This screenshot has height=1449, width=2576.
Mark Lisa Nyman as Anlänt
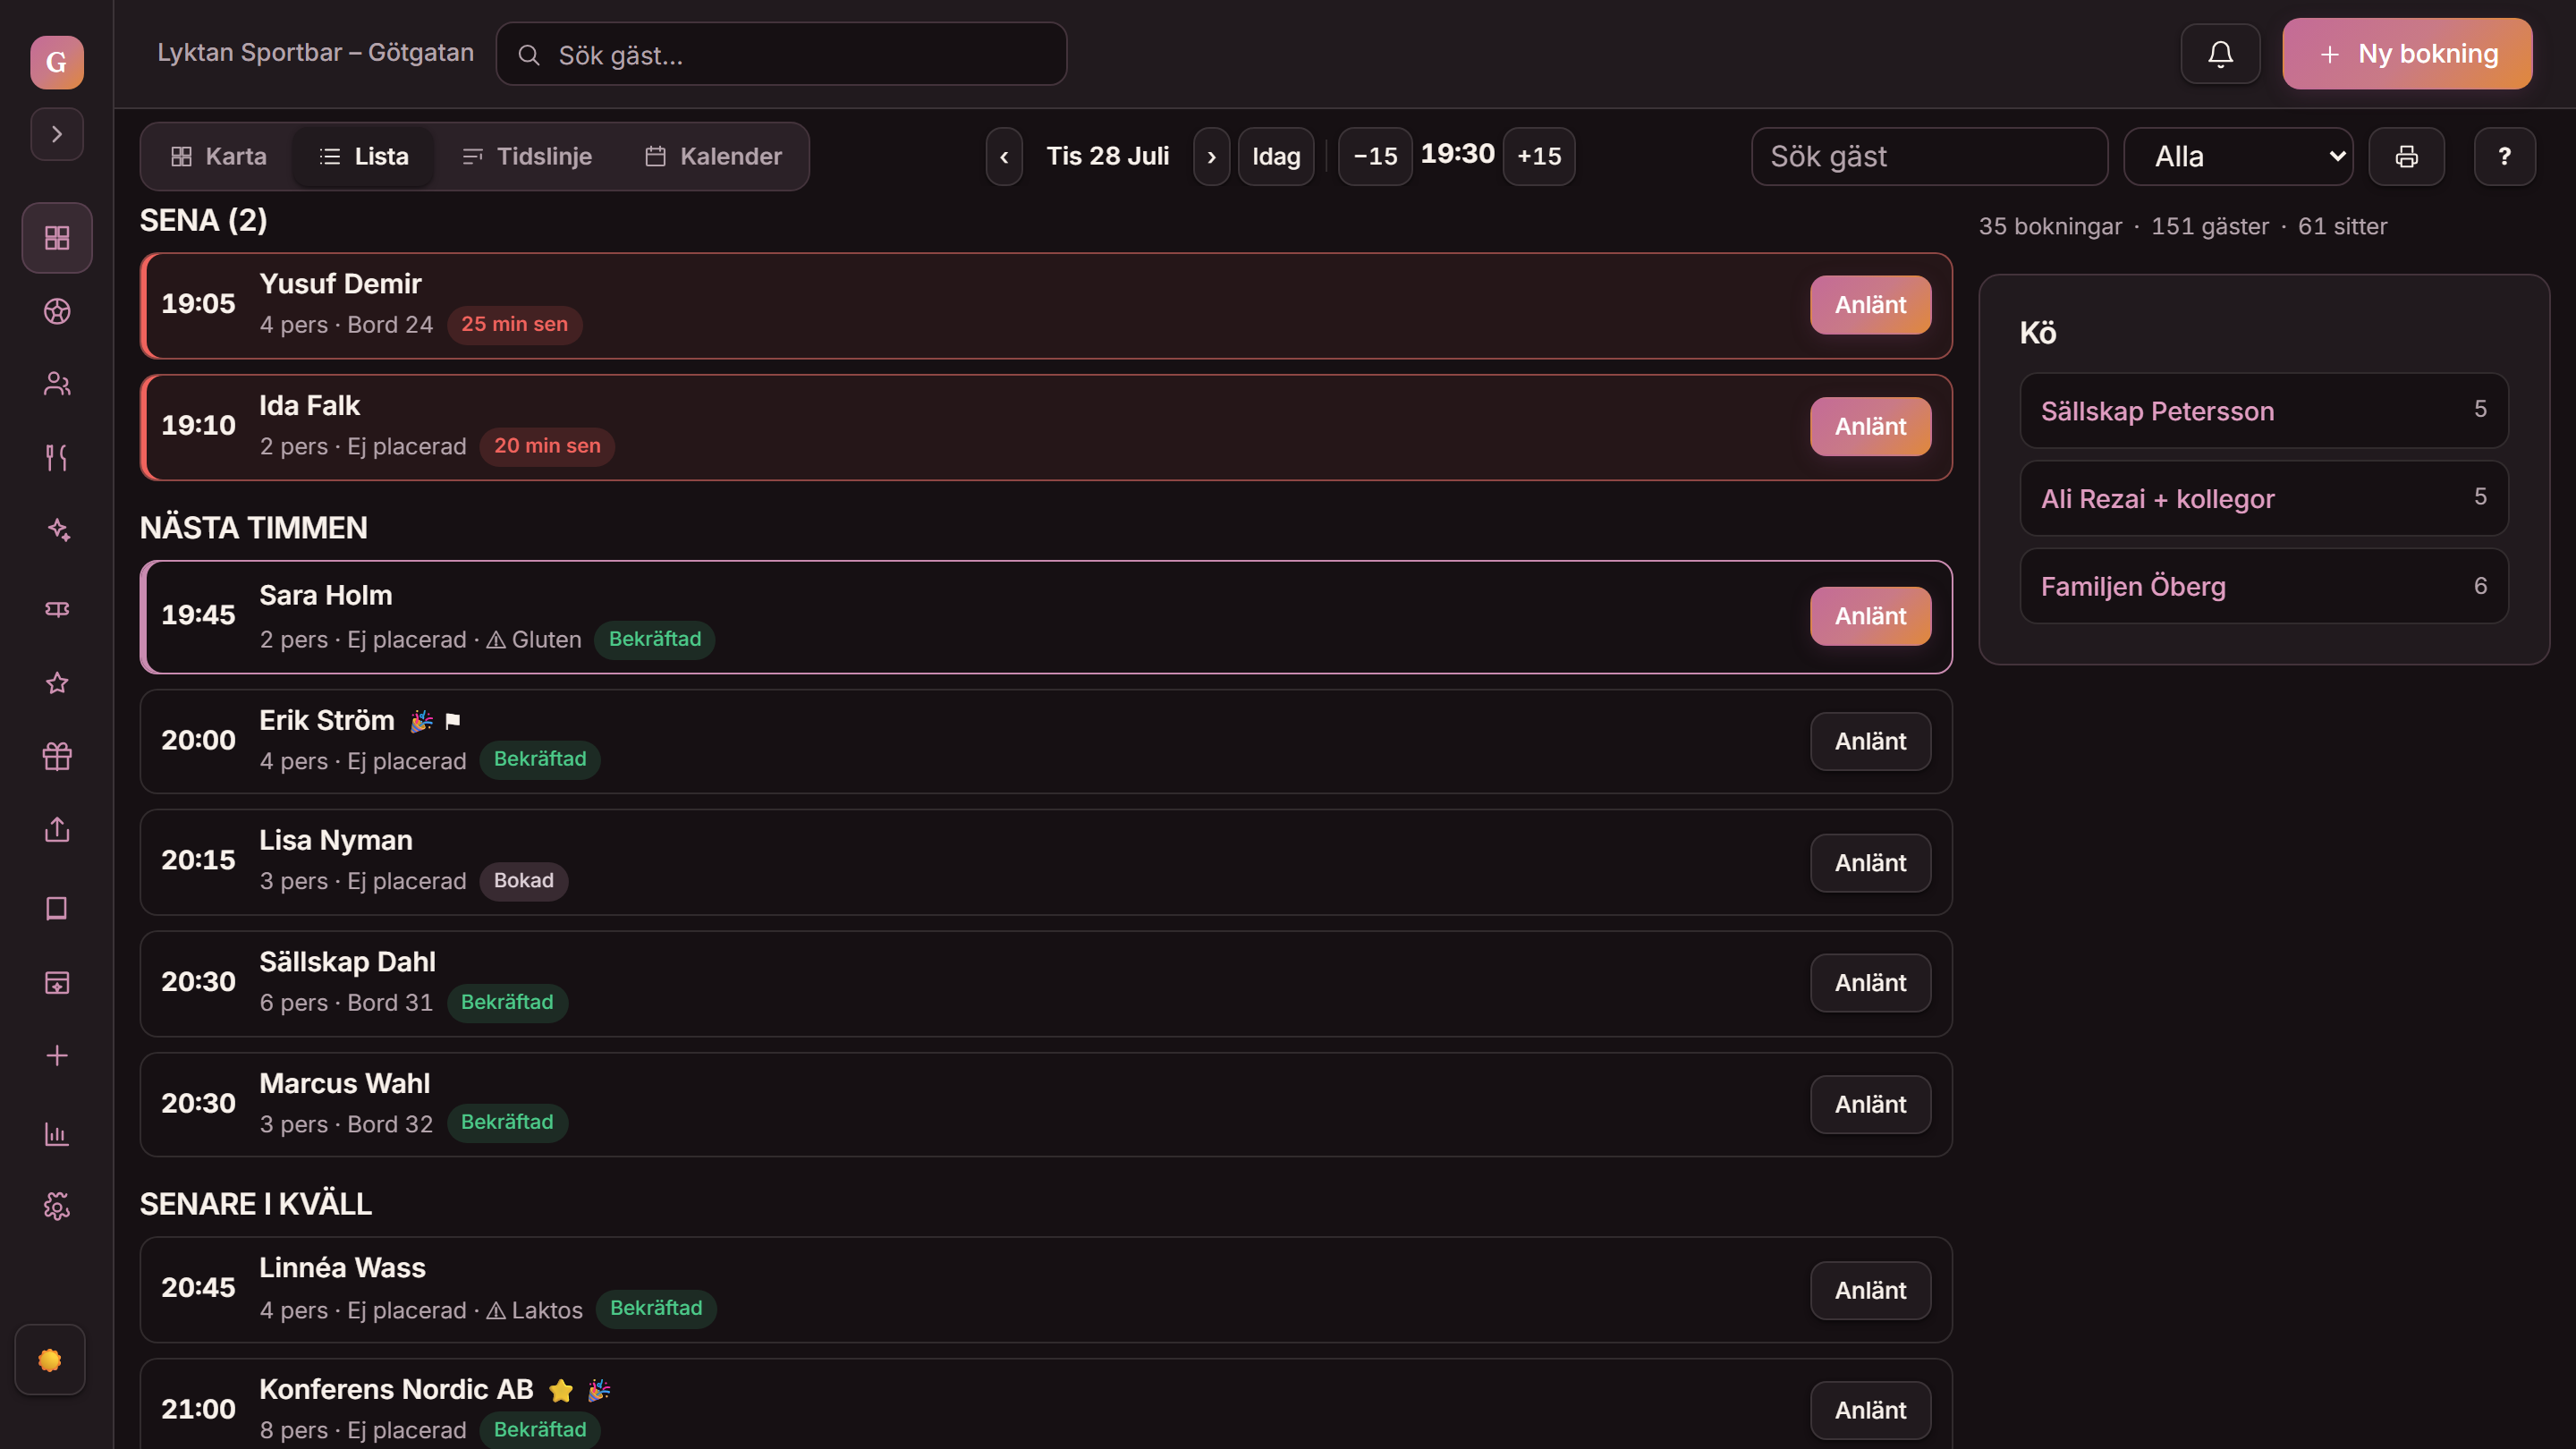click(x=1870, y=863)
